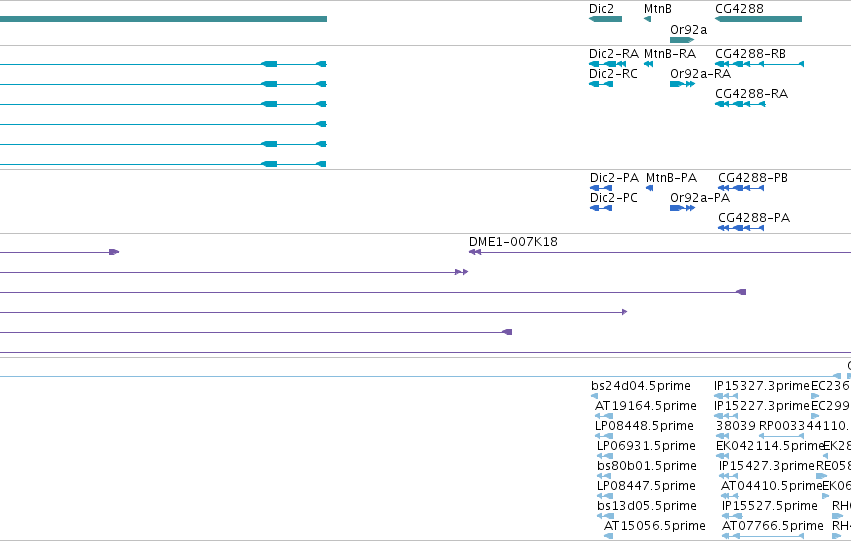Click the AT07766.5prime EST label
Screen dimensions: 851x541
coord(773,526)
